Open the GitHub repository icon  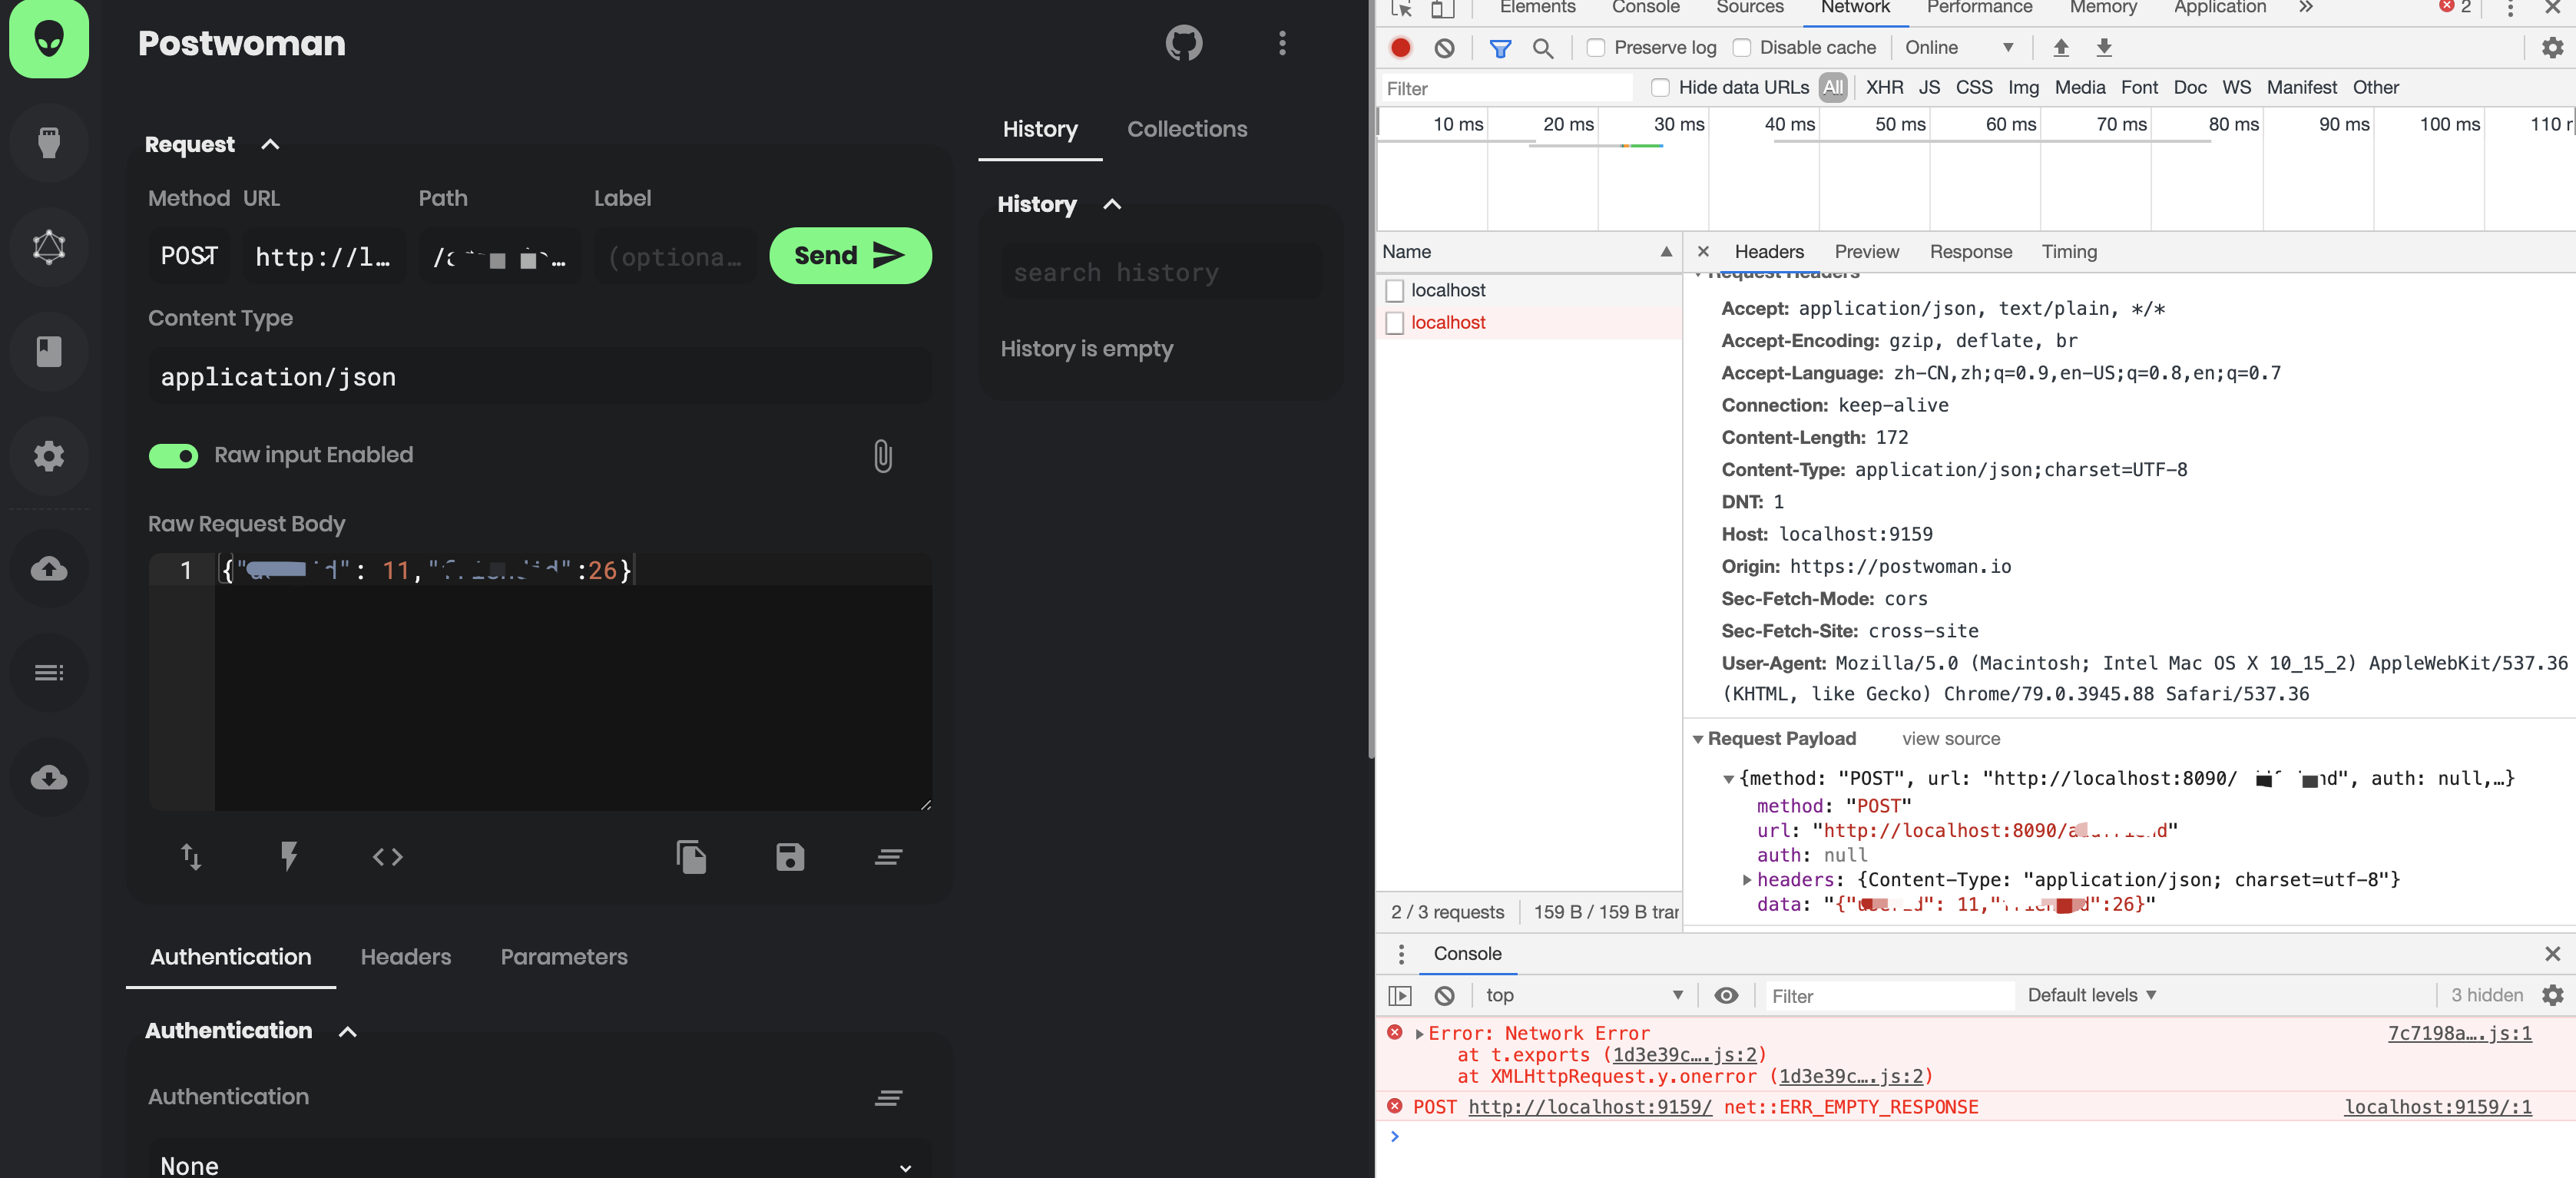[1183, 43]
